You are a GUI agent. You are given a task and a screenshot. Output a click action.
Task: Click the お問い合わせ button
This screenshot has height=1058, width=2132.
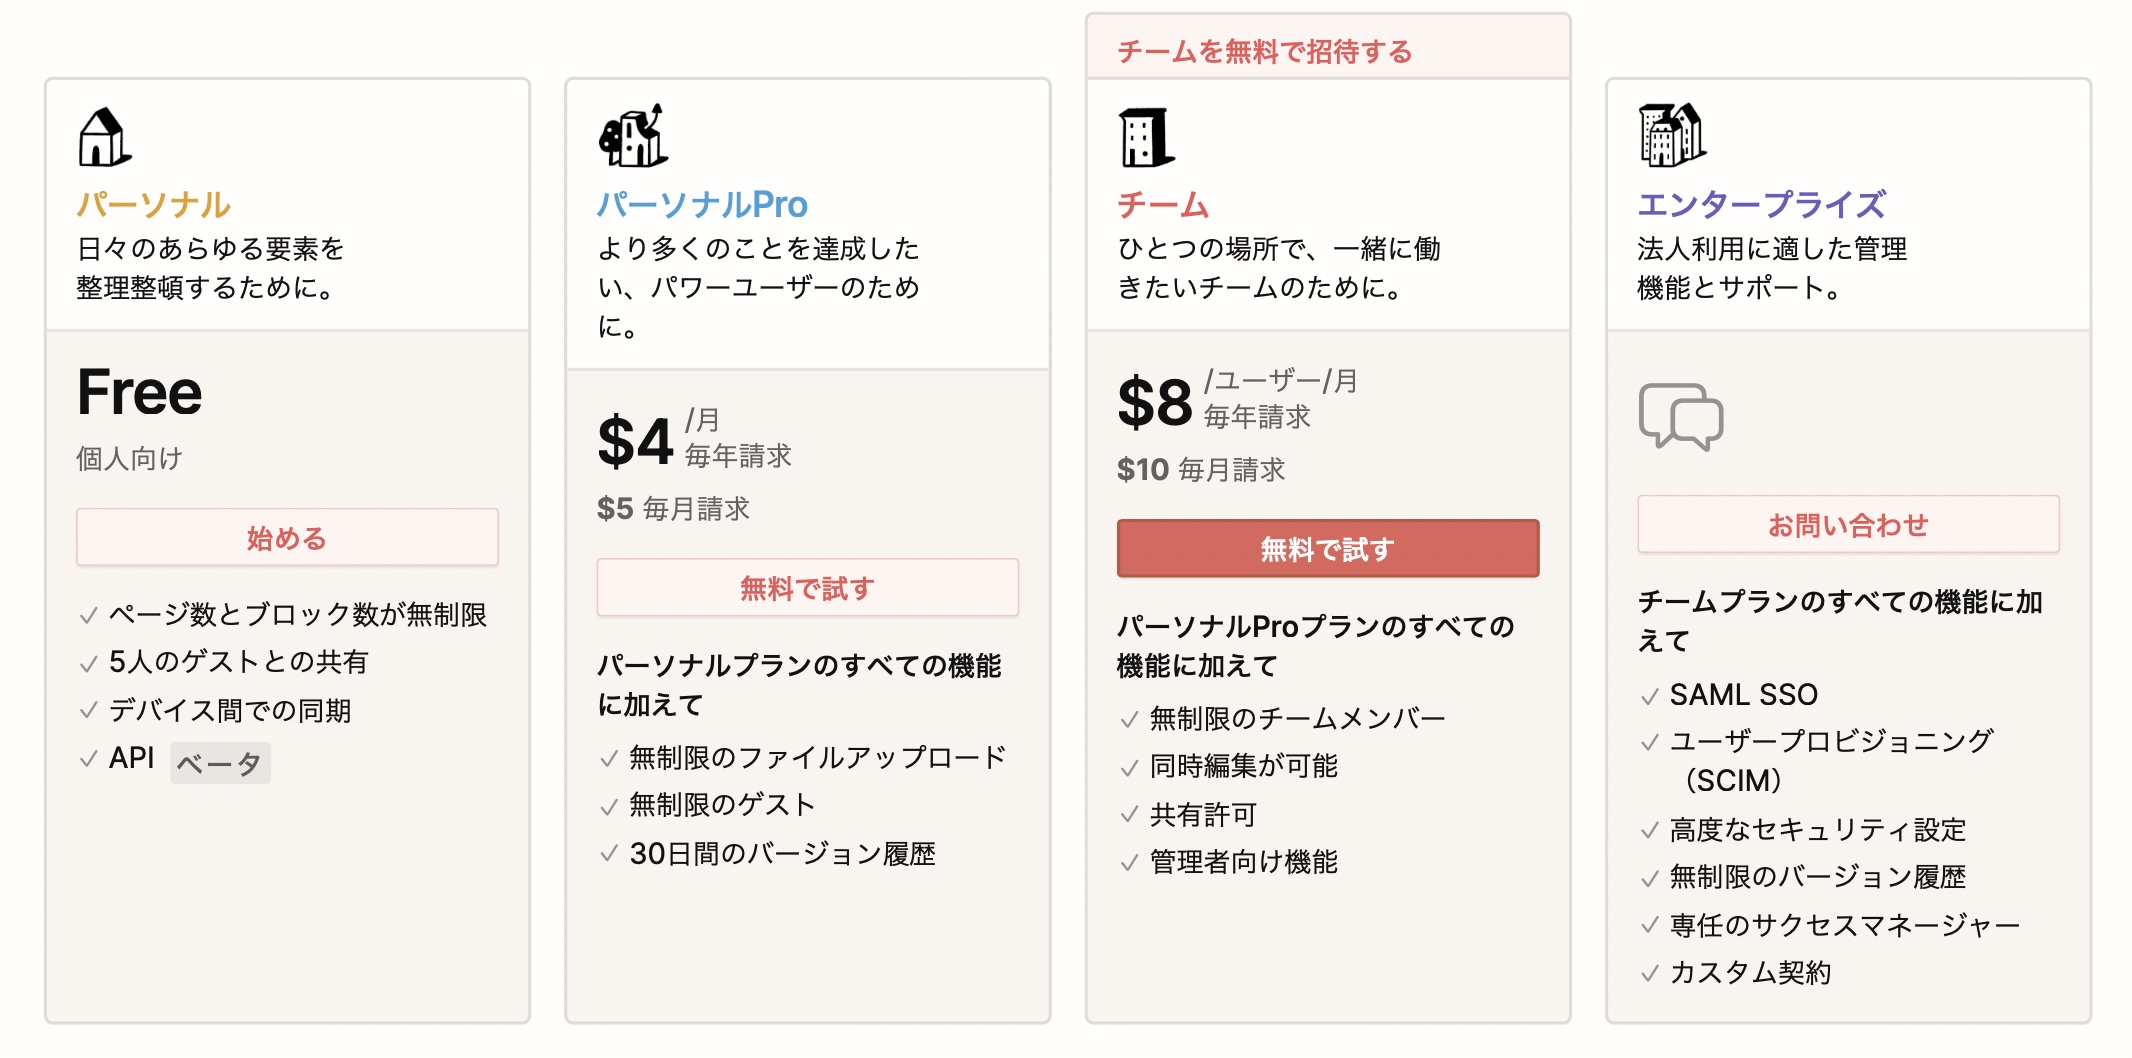tap(1848, 524)
